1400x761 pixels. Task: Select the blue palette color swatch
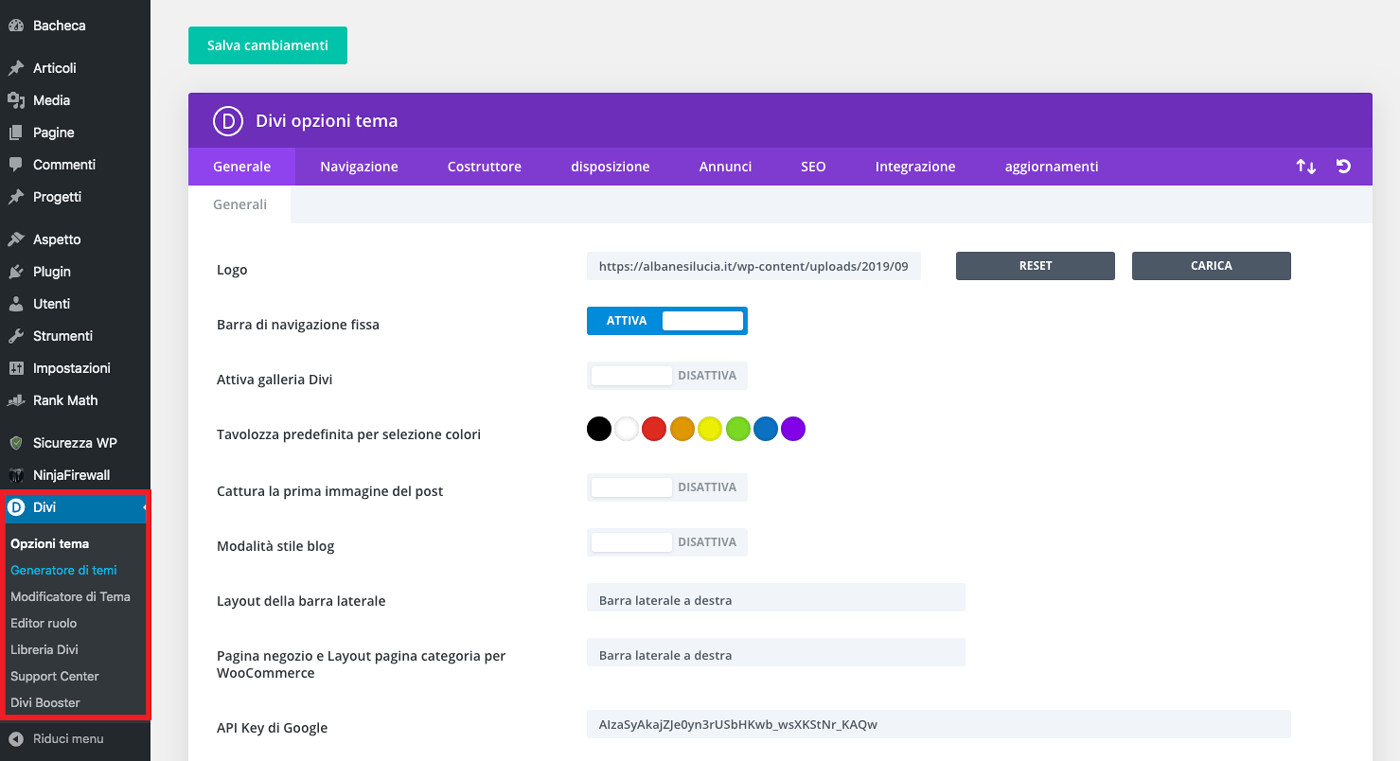tap(765, 429)
